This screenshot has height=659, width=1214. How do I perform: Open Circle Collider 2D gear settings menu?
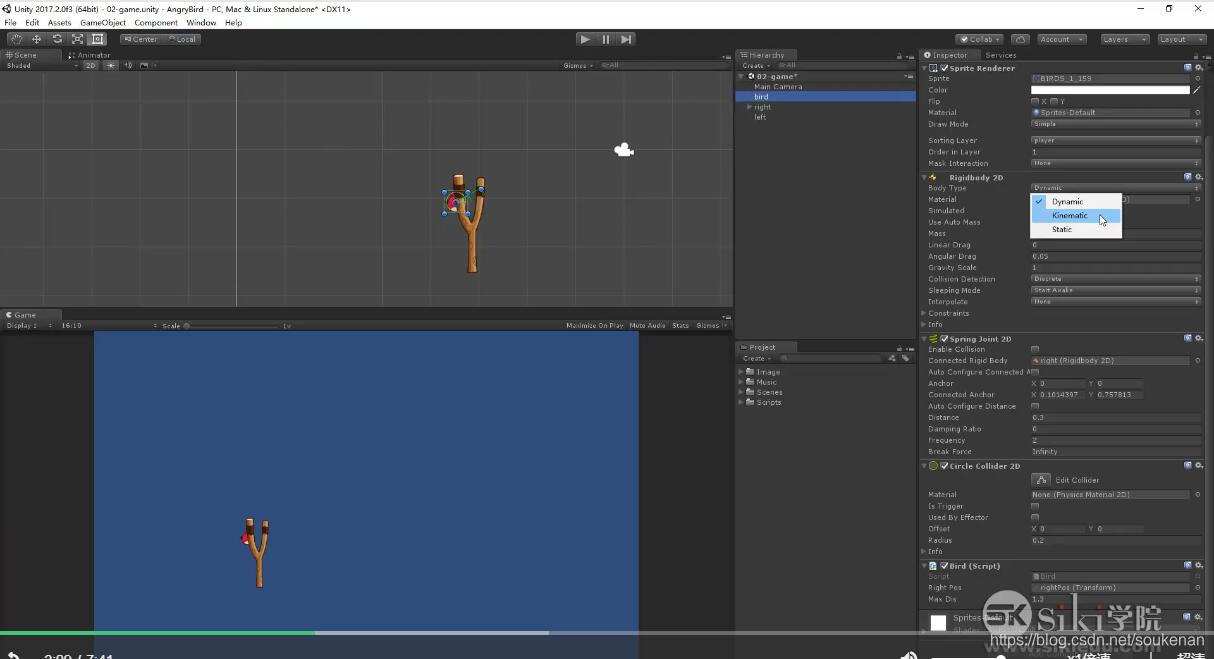pyautogui.click(x=1198, y=465)
